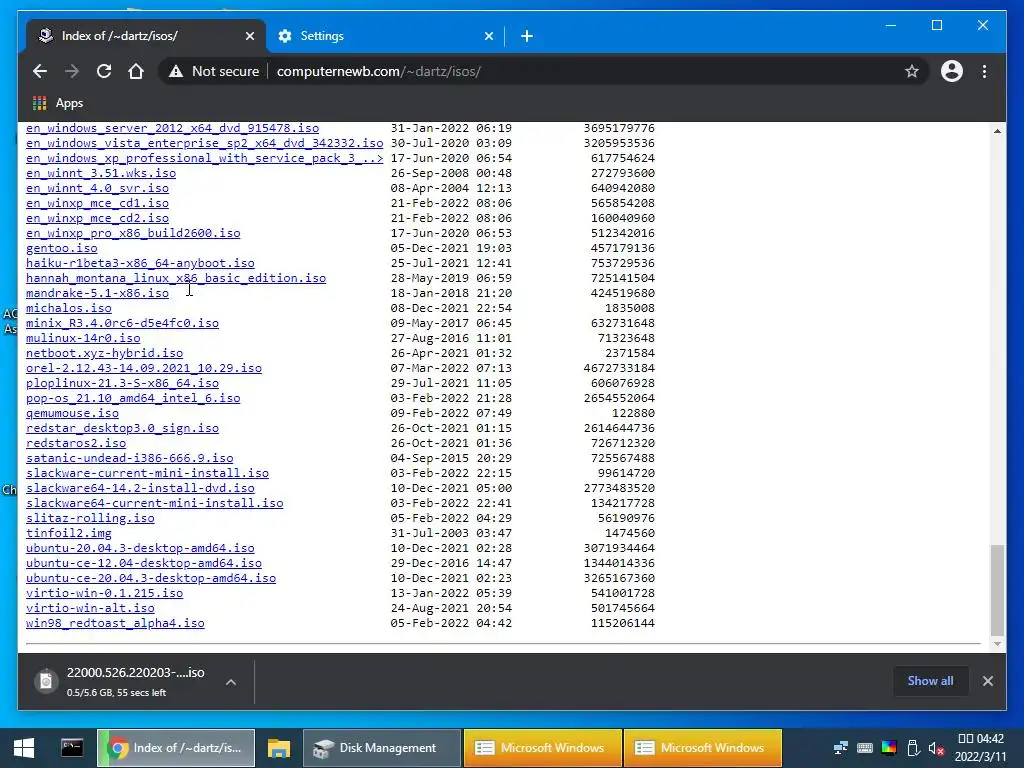Click the satanic-undead-i386-666.9.iso link
This screenshot has height=768, width=1024.
click(x=129, y=459)
